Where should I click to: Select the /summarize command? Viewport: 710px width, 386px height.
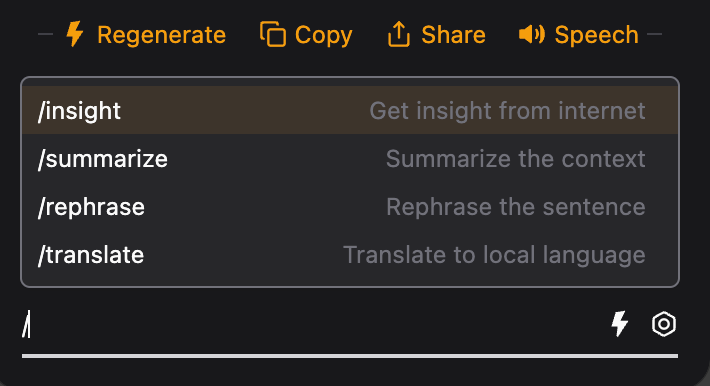350,159
